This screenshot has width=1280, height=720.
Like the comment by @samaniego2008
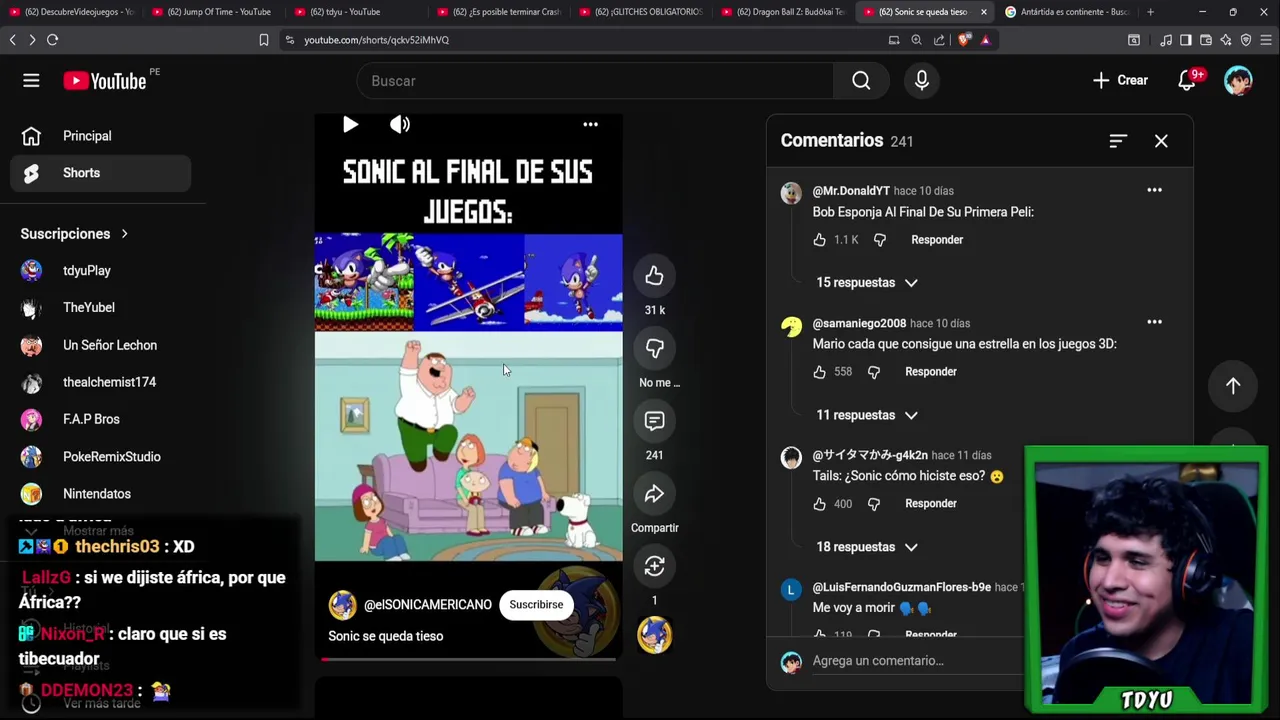(x=820, y=372)
